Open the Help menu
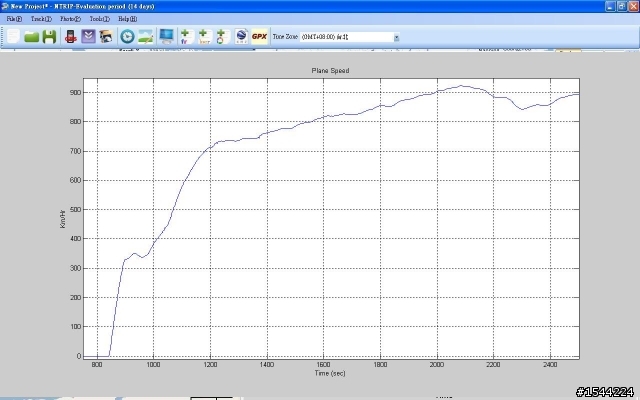Screen dimensions: 640x400 coord(127,19)
